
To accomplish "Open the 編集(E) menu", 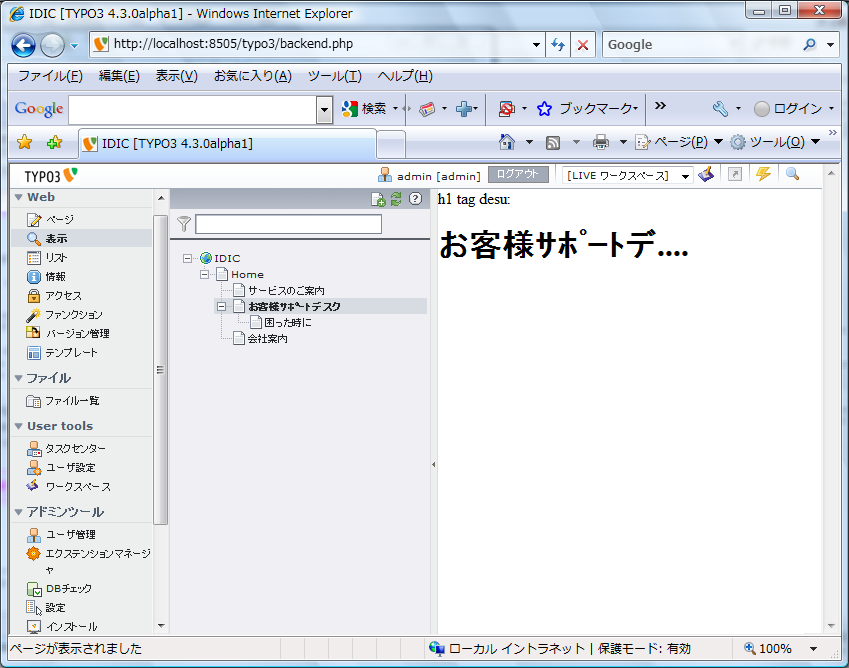I will 119,76.
